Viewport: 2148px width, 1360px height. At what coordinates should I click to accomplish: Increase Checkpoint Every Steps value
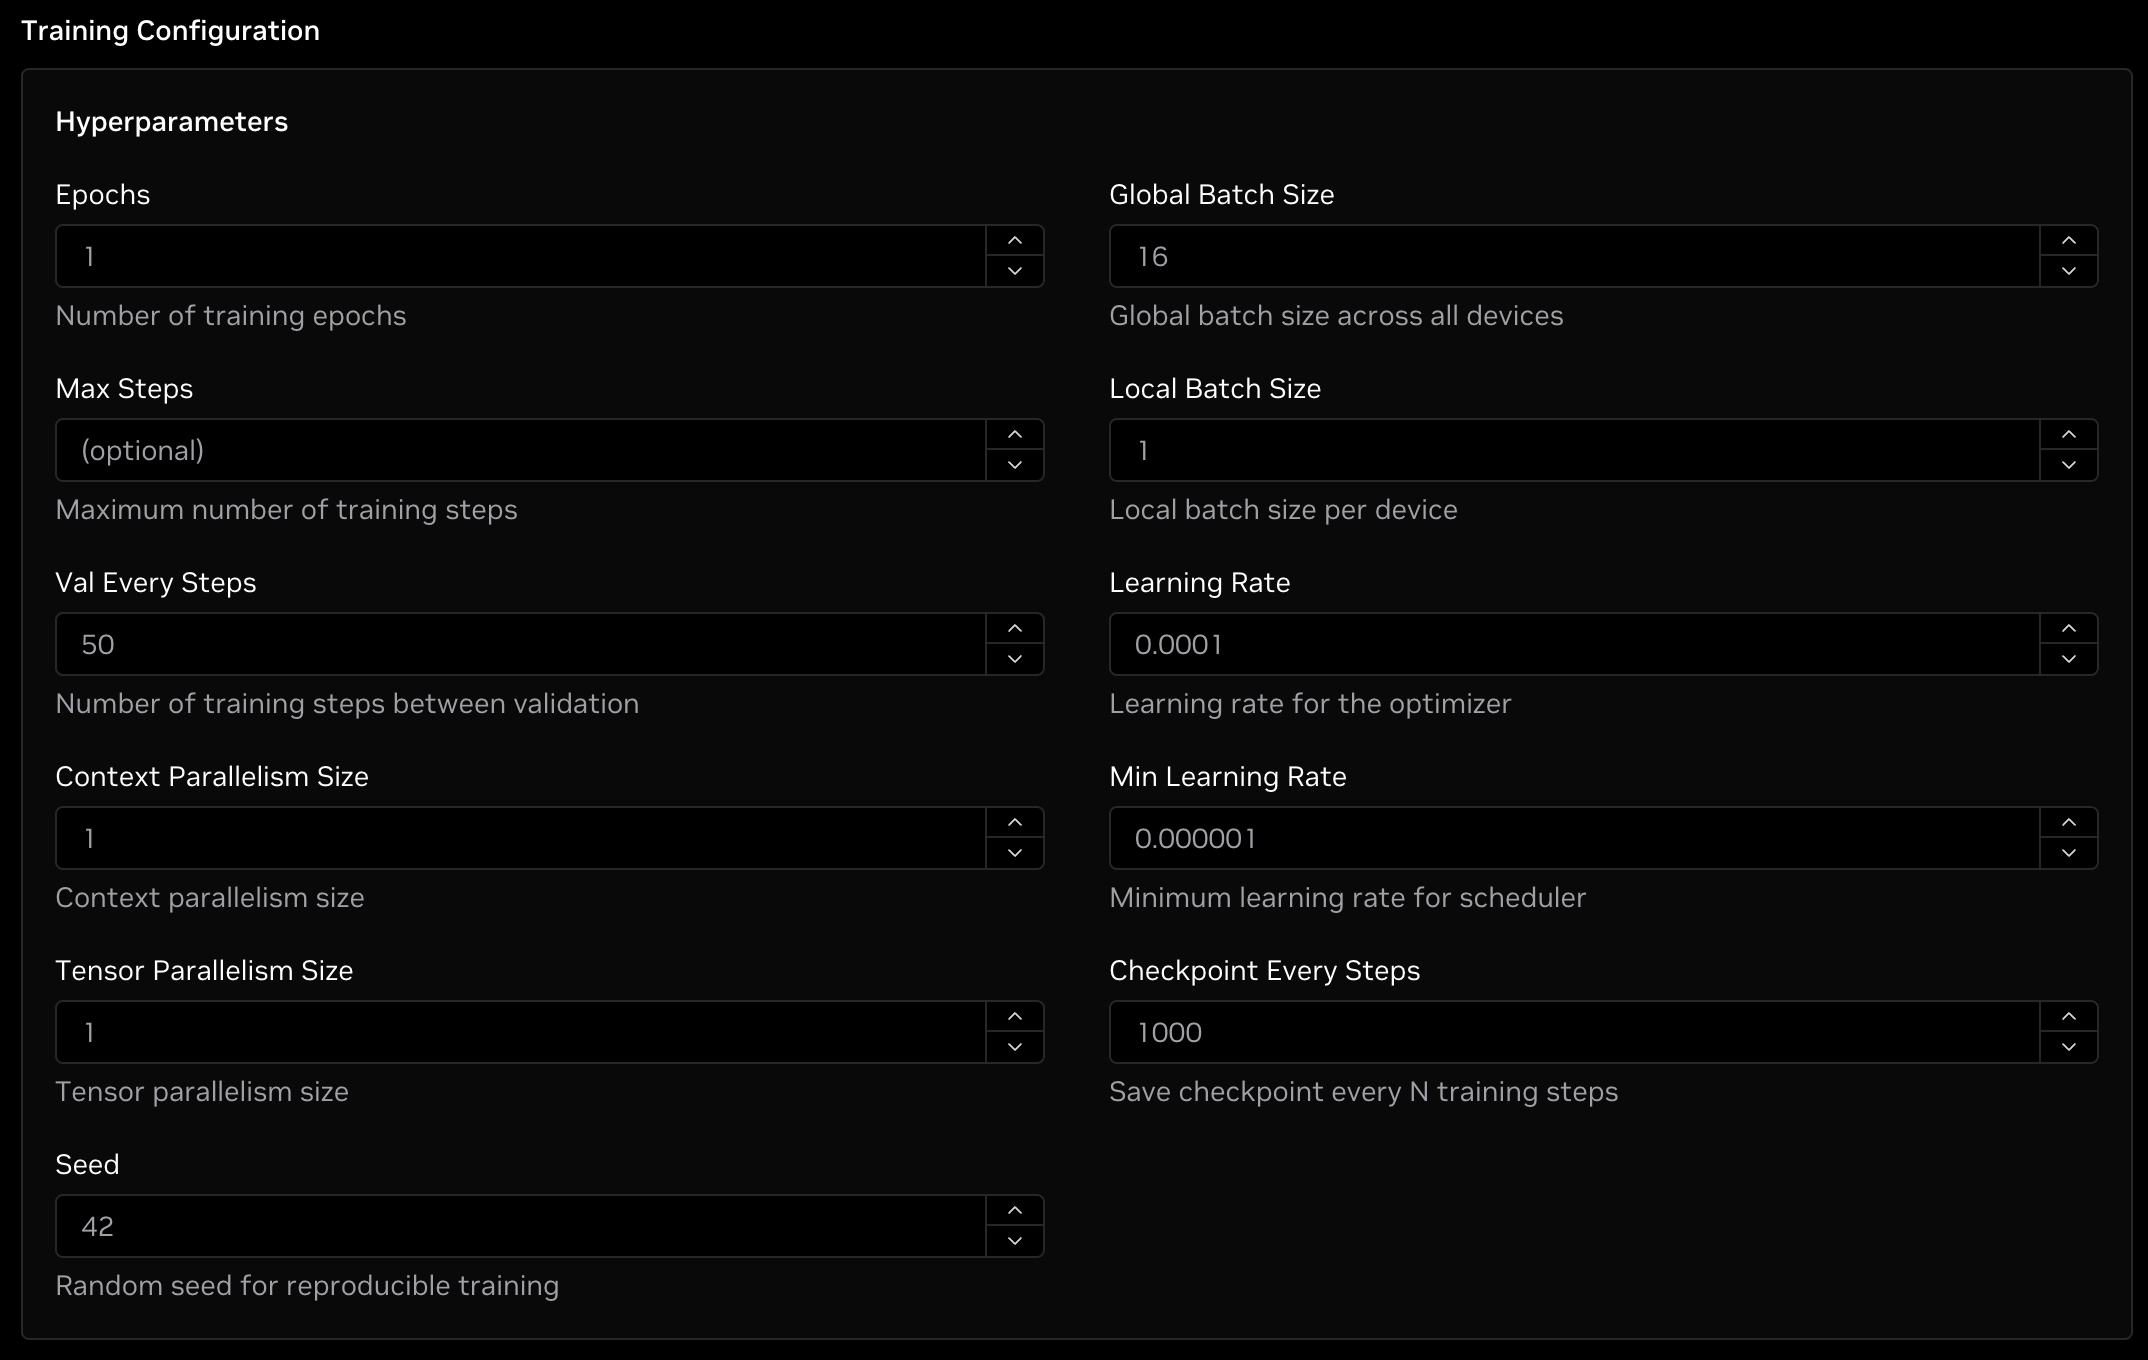(x=2068, y=1017)
